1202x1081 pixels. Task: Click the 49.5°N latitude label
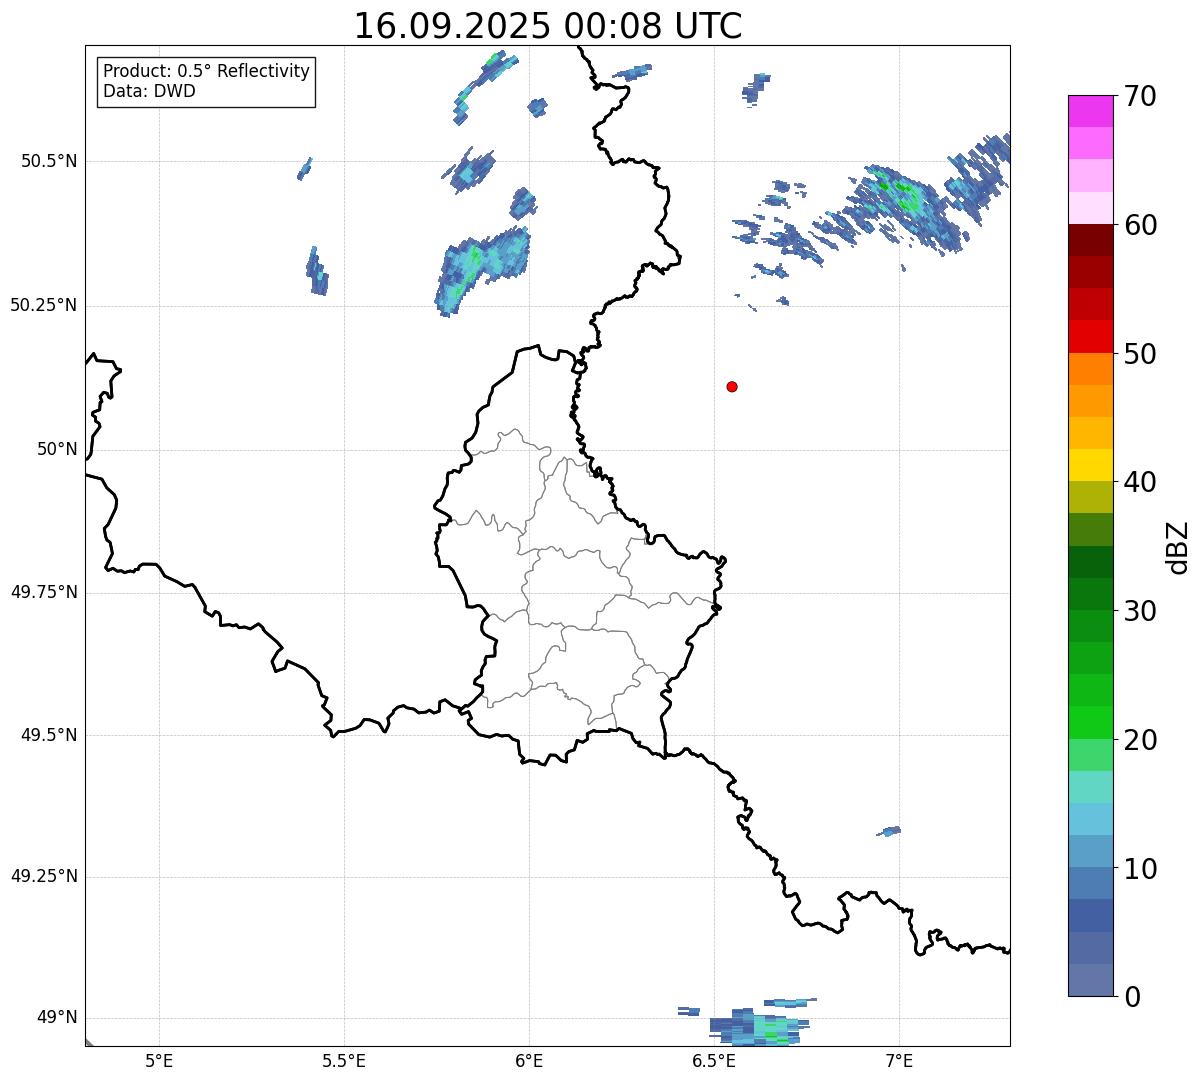[x=49, y=735]
